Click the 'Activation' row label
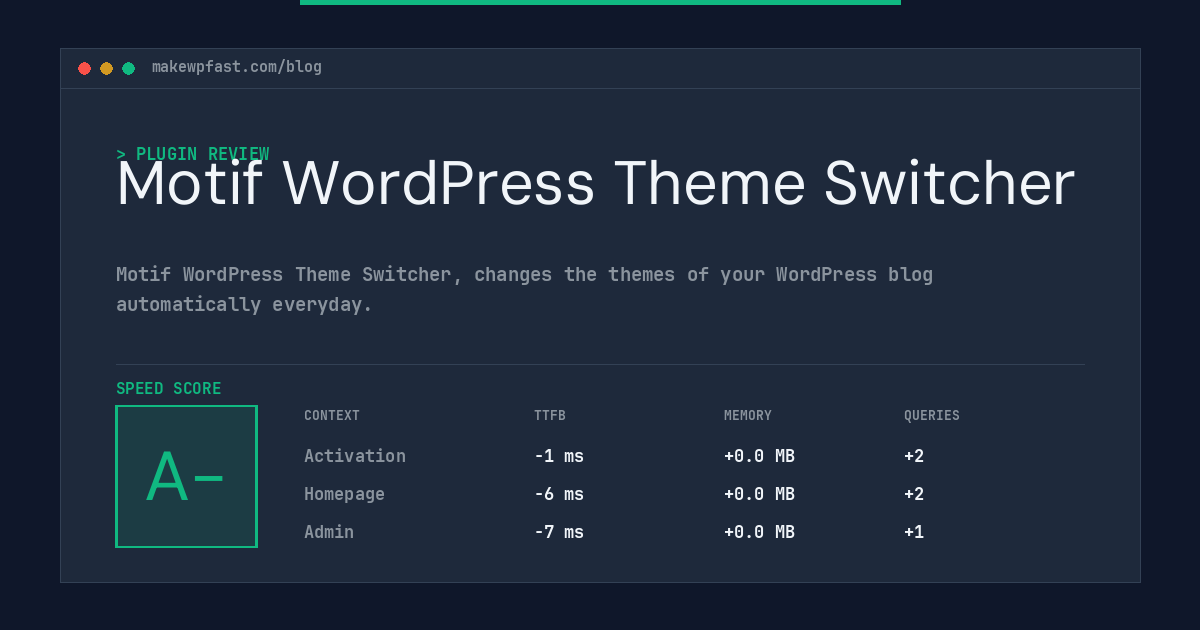The height and width of the screenshot is (630, 1200). click(355, 456)
